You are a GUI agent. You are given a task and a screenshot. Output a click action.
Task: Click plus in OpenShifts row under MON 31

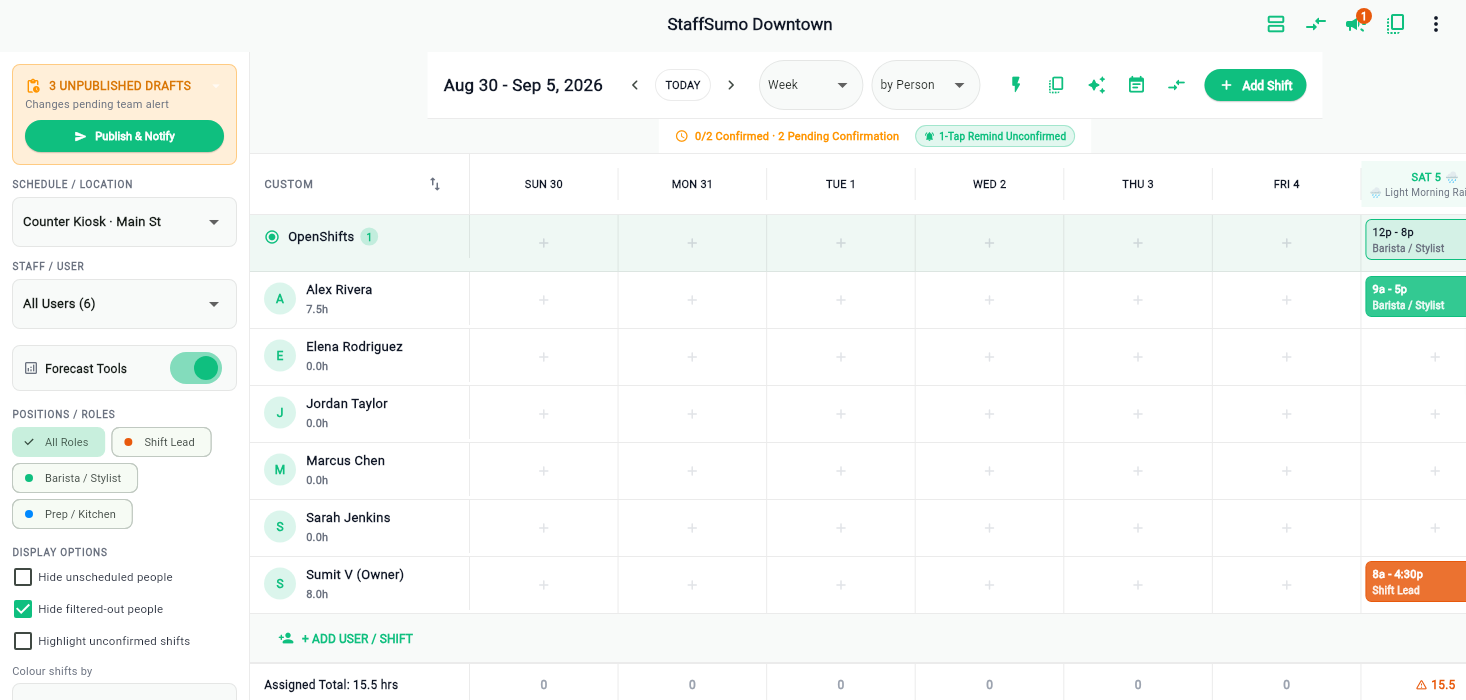click(692, 243)
